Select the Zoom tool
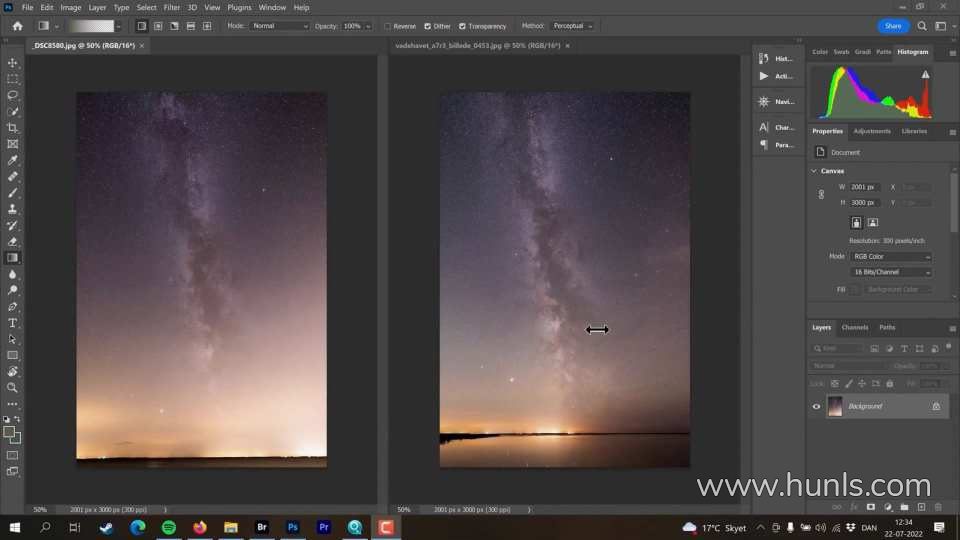The width and height of the screenshot is (960, 540). (13, 387)
